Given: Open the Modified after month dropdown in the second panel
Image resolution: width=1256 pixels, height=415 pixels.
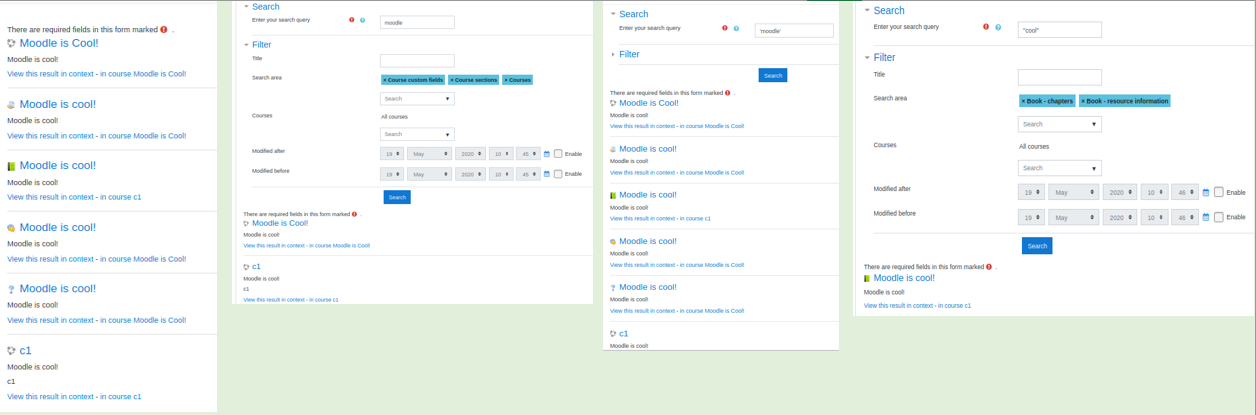Looking at the screenshot, I should click(430, 154).
